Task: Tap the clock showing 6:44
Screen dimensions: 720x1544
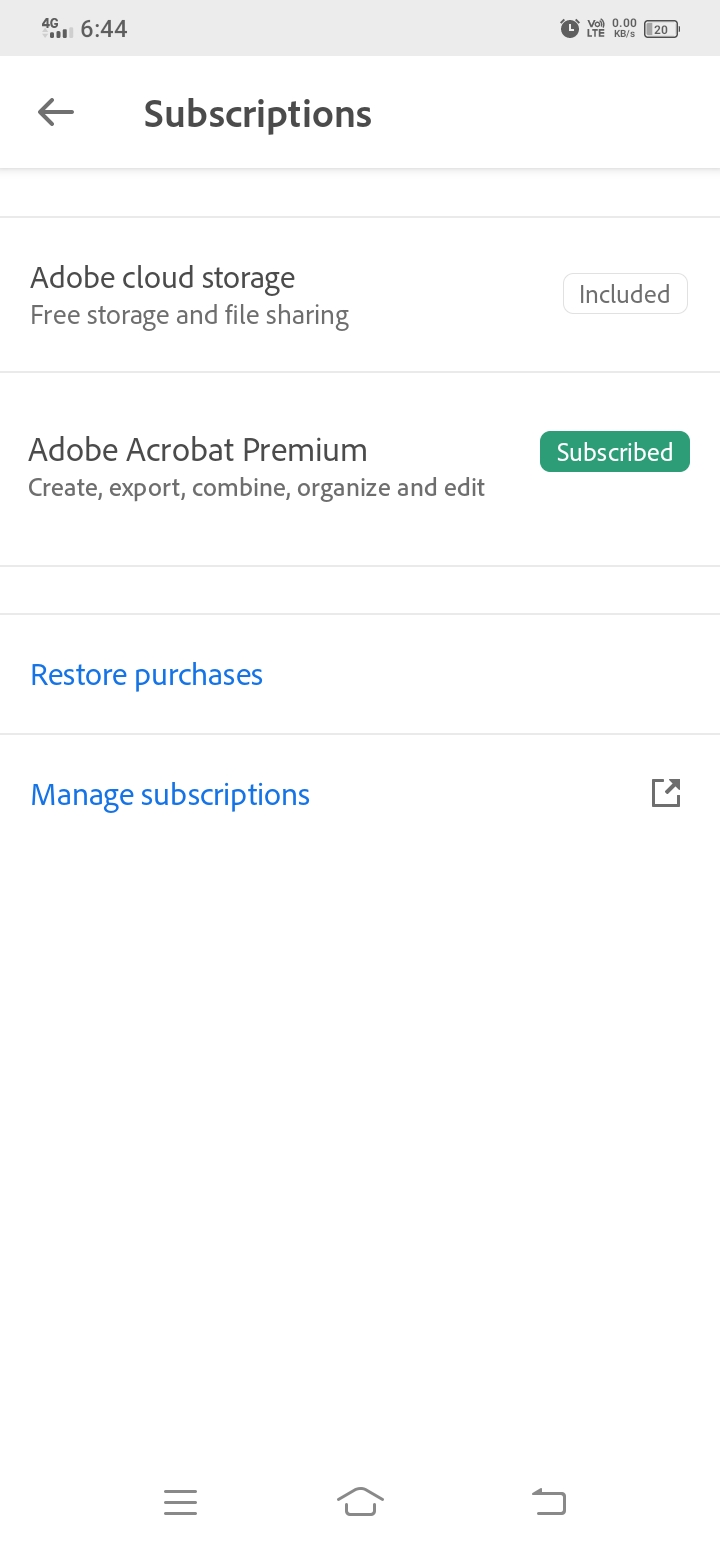Action: (105, 28)
